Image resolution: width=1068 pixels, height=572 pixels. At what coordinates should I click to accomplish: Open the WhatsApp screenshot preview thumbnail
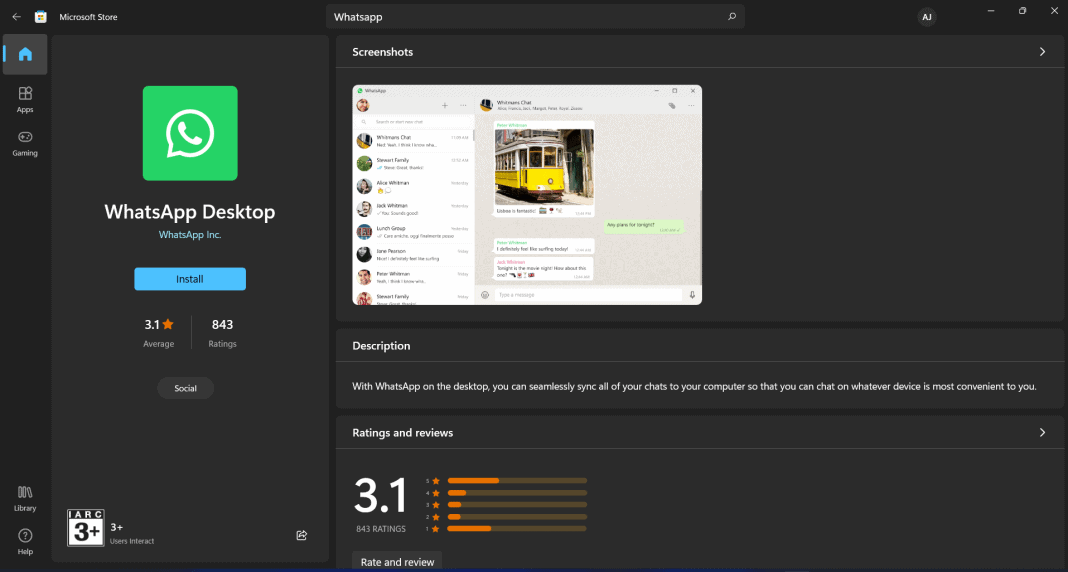[527, 195]
